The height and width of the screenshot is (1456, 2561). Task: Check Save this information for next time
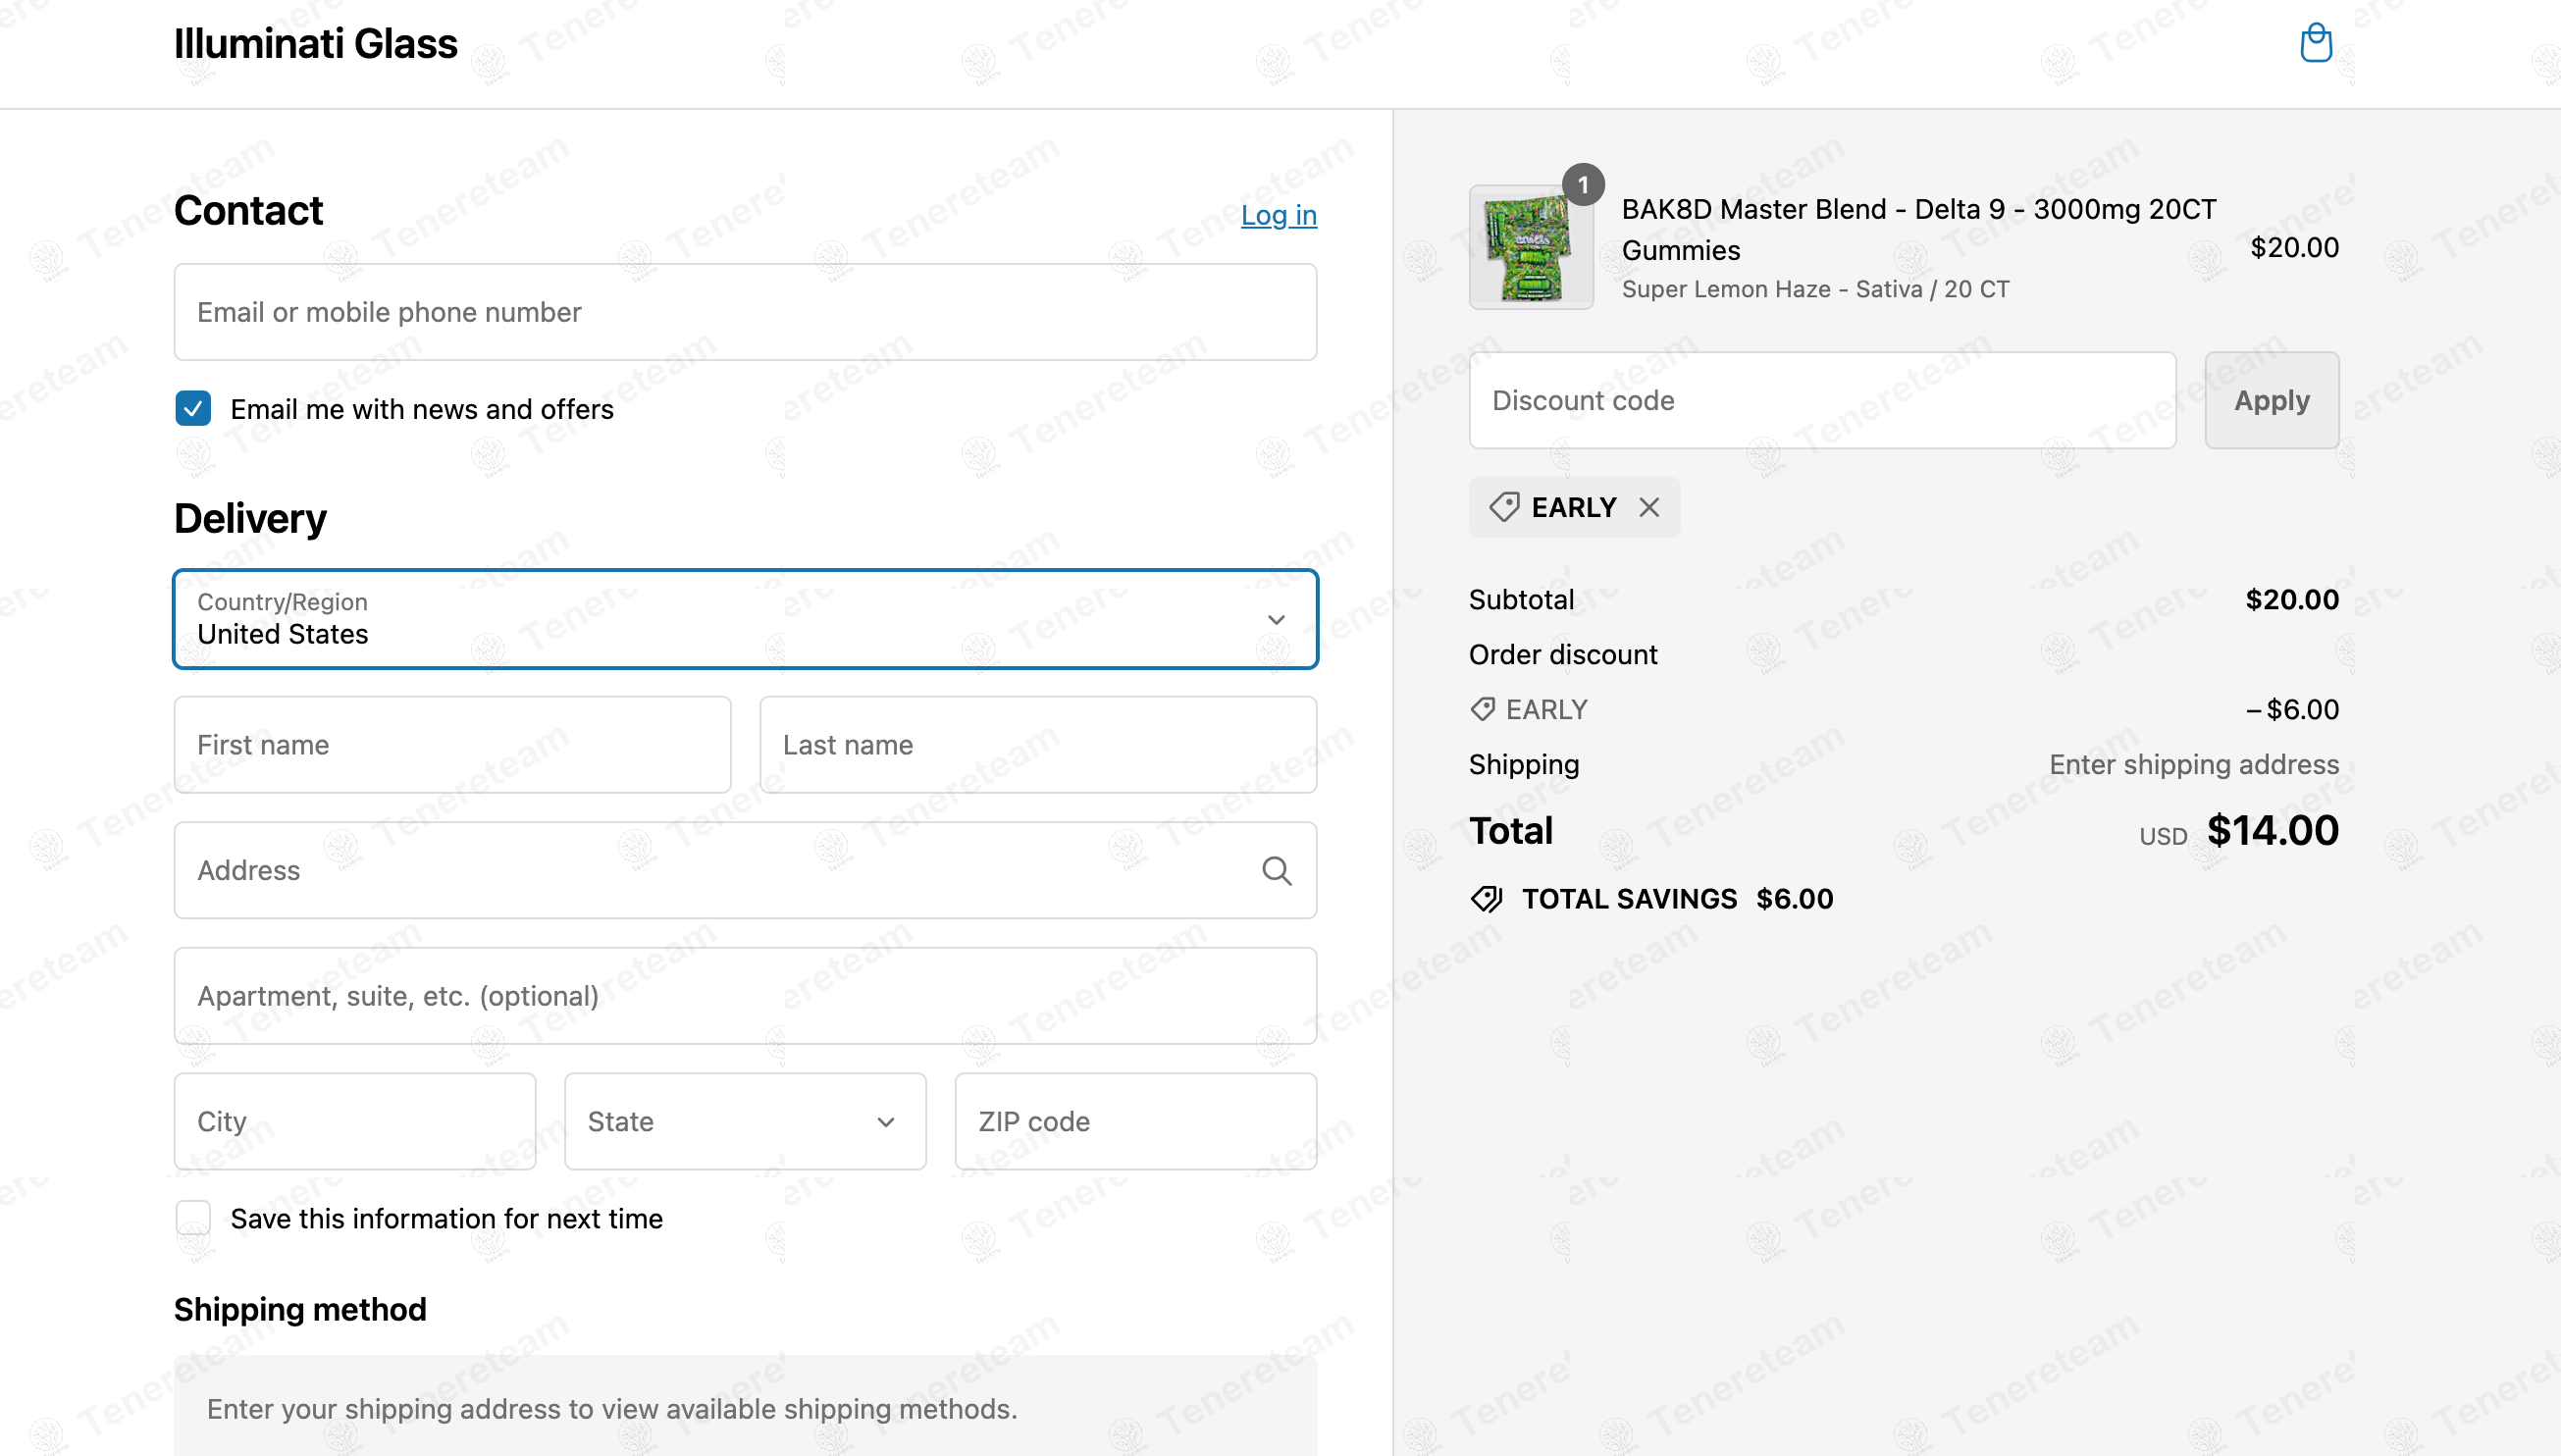[193, 1218]
